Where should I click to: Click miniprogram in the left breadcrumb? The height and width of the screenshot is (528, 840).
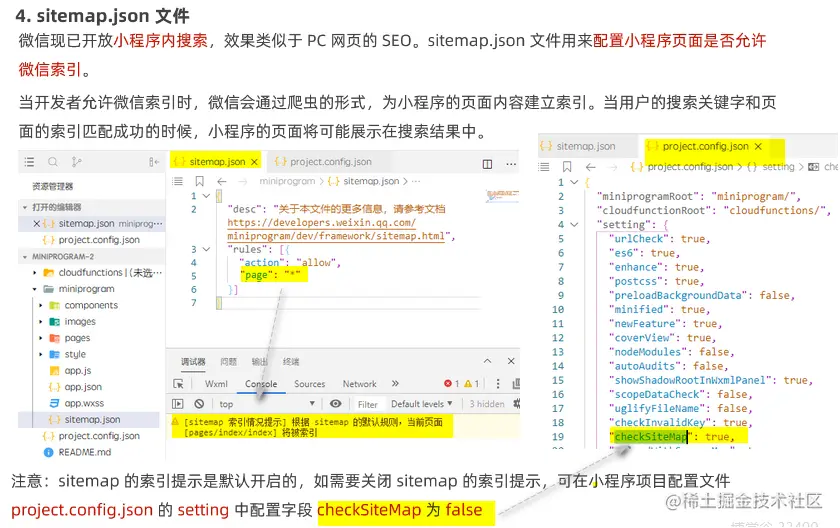pyautogui.click(x=287, y=181)
